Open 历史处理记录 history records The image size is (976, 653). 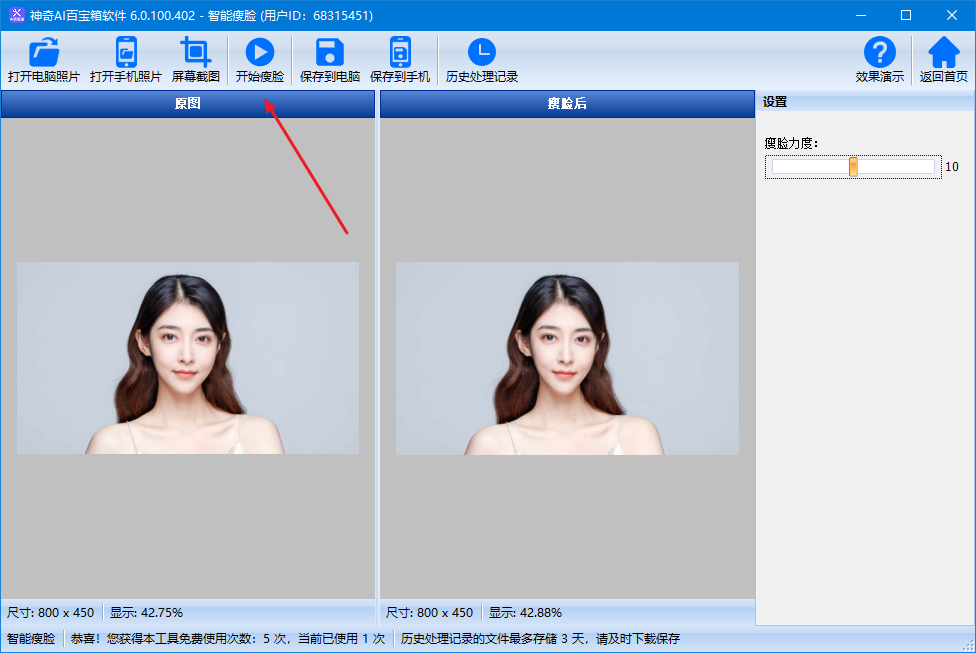click(x=482, y=53)
